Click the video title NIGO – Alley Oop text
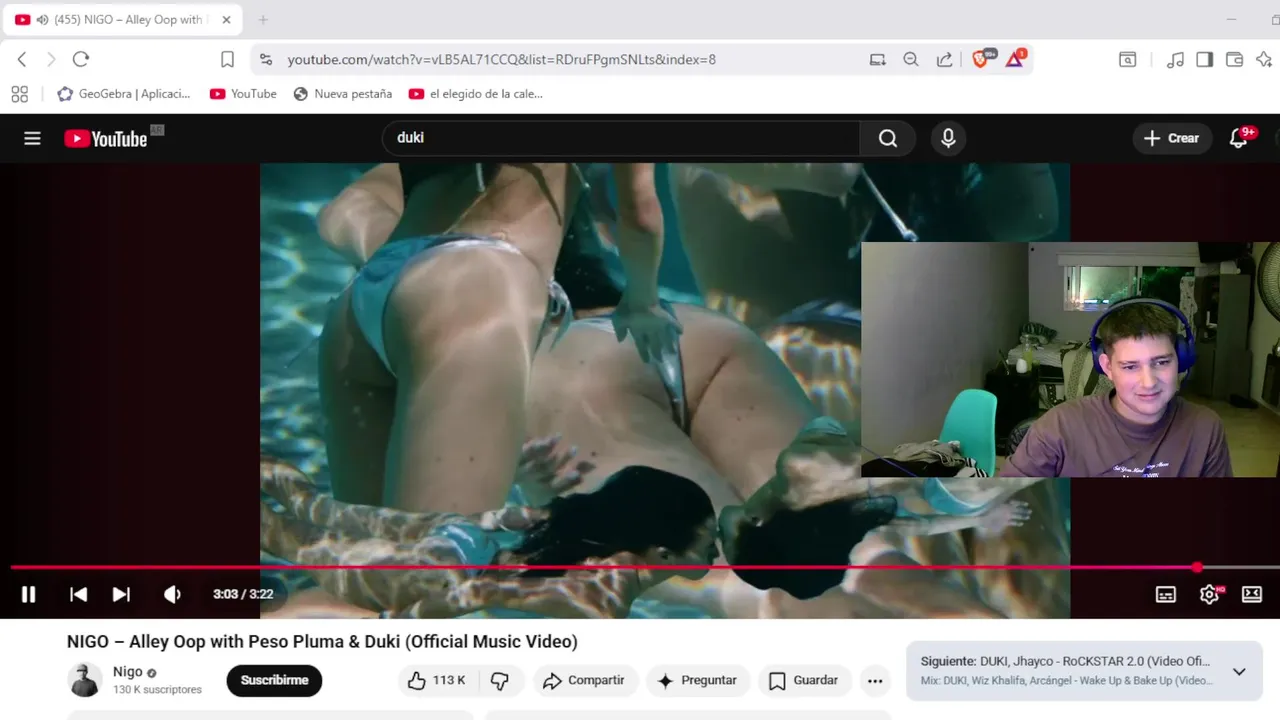Viewport: 1280px width, 720px height. coord(322,642)
